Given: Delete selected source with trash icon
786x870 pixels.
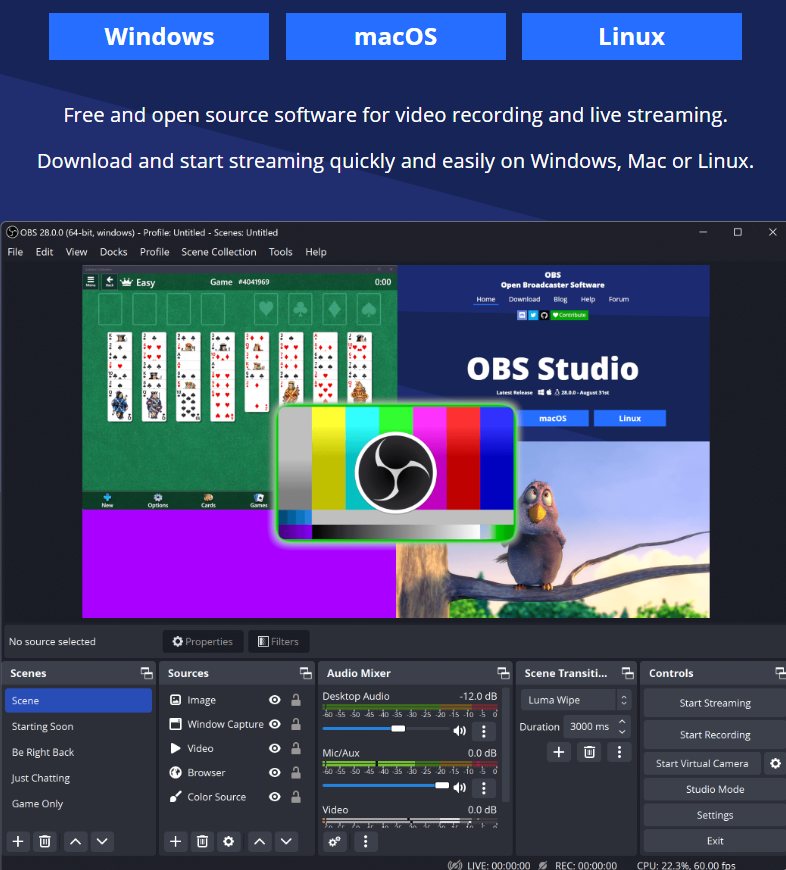Looking at the screenshot, I should [x=202, y=842].
